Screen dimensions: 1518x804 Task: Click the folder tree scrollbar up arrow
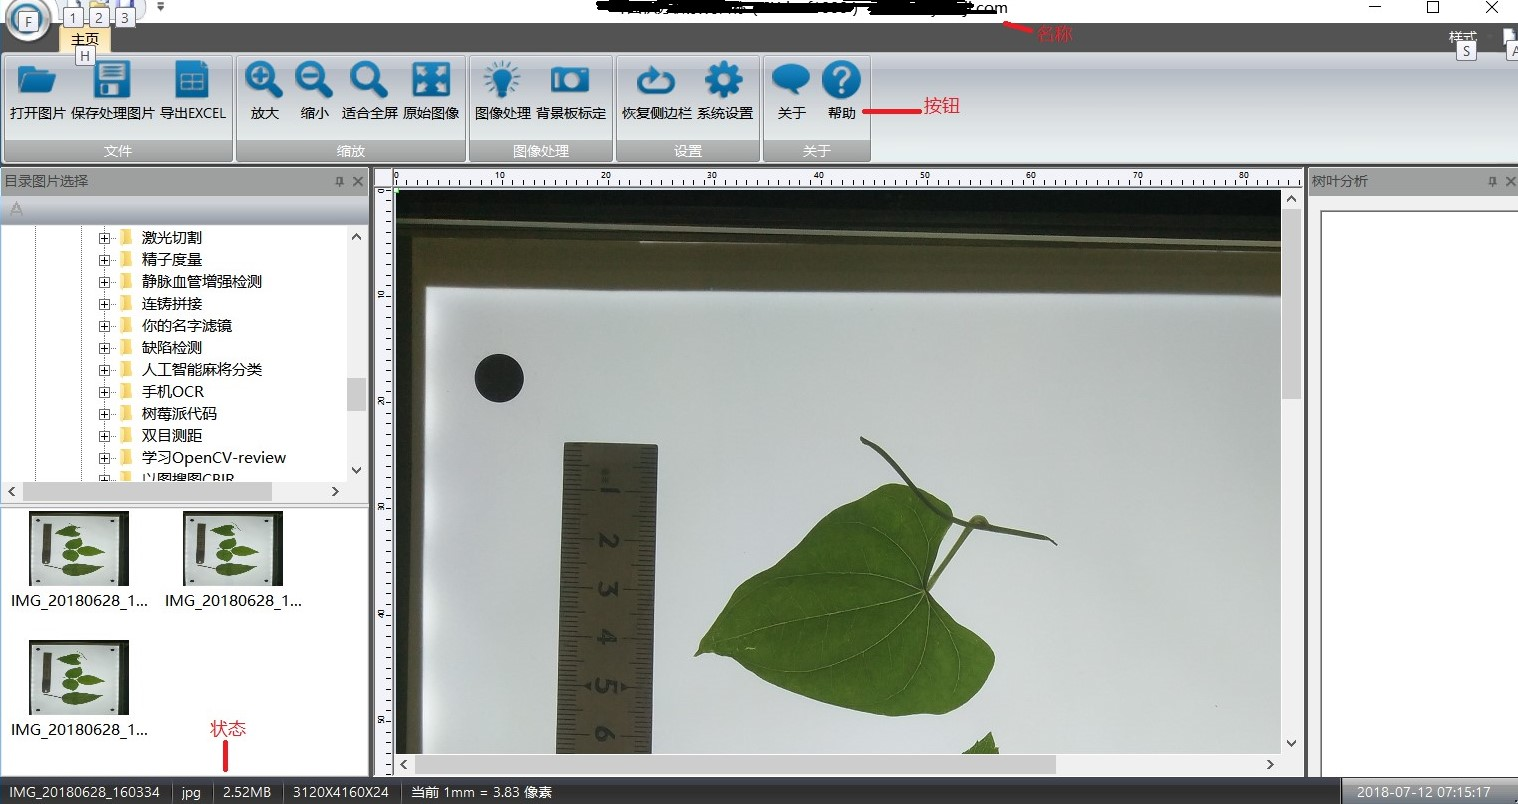tap(357, 237)
